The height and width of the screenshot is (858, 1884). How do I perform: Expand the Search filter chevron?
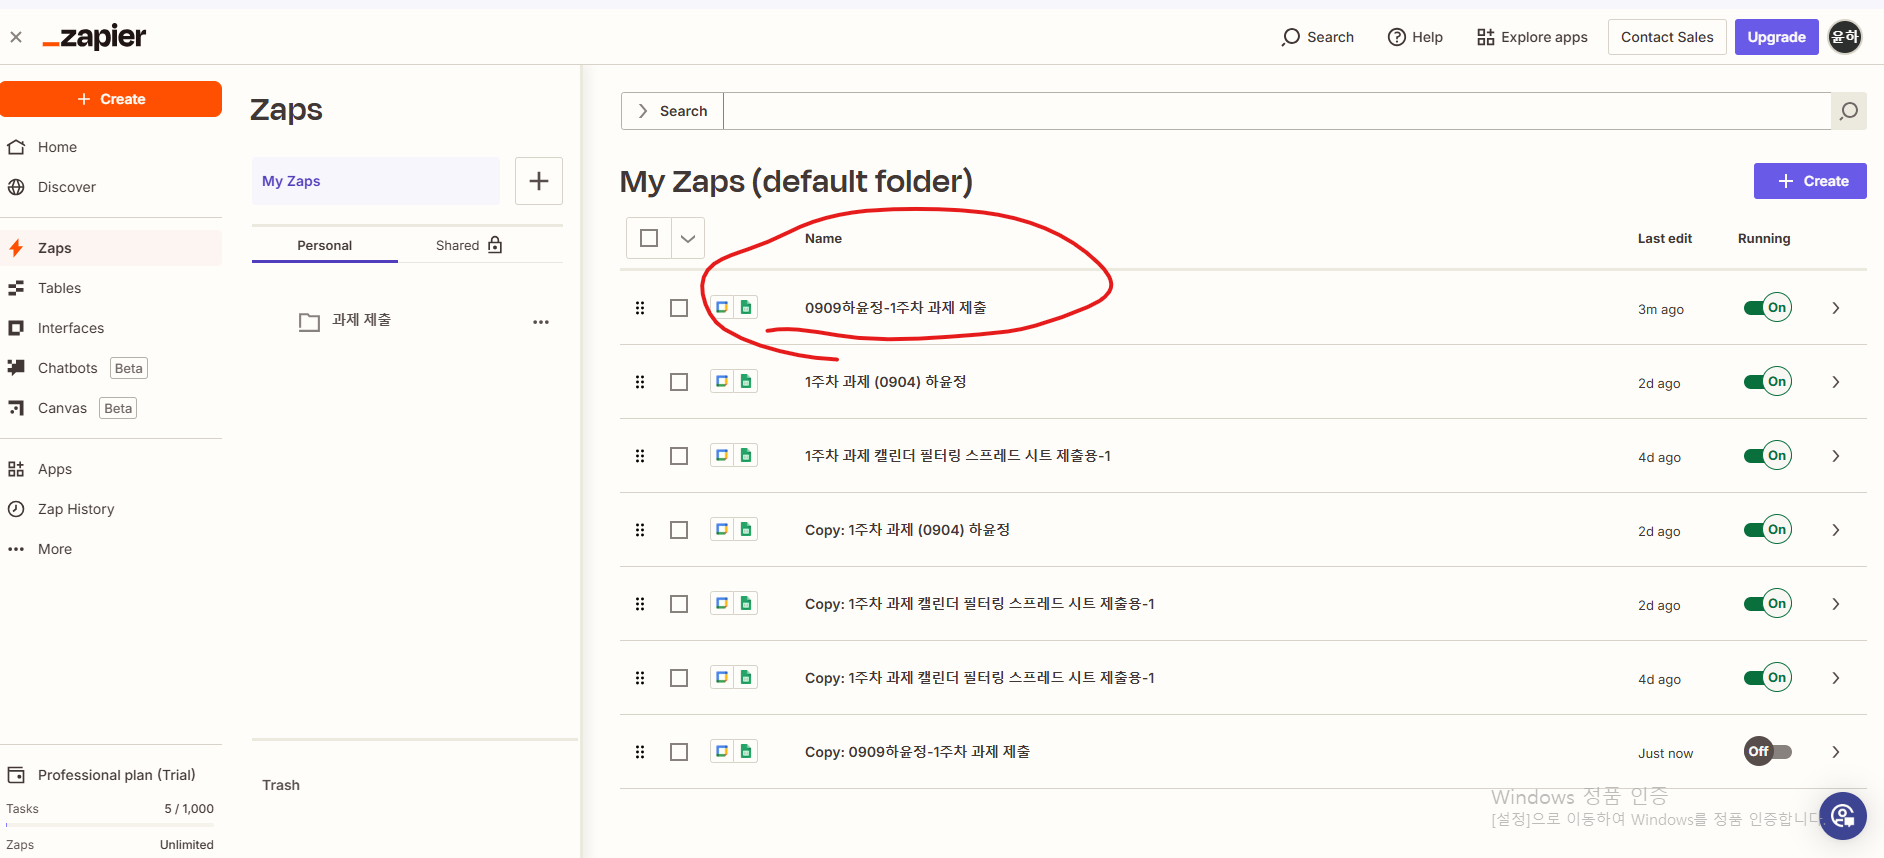[x=643, y=111]
